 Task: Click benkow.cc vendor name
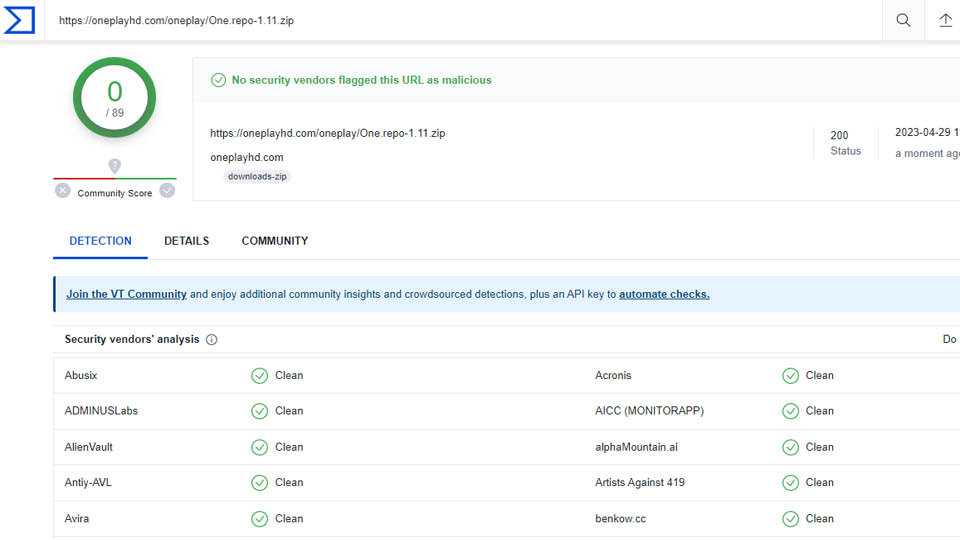(x=620, y=519)
